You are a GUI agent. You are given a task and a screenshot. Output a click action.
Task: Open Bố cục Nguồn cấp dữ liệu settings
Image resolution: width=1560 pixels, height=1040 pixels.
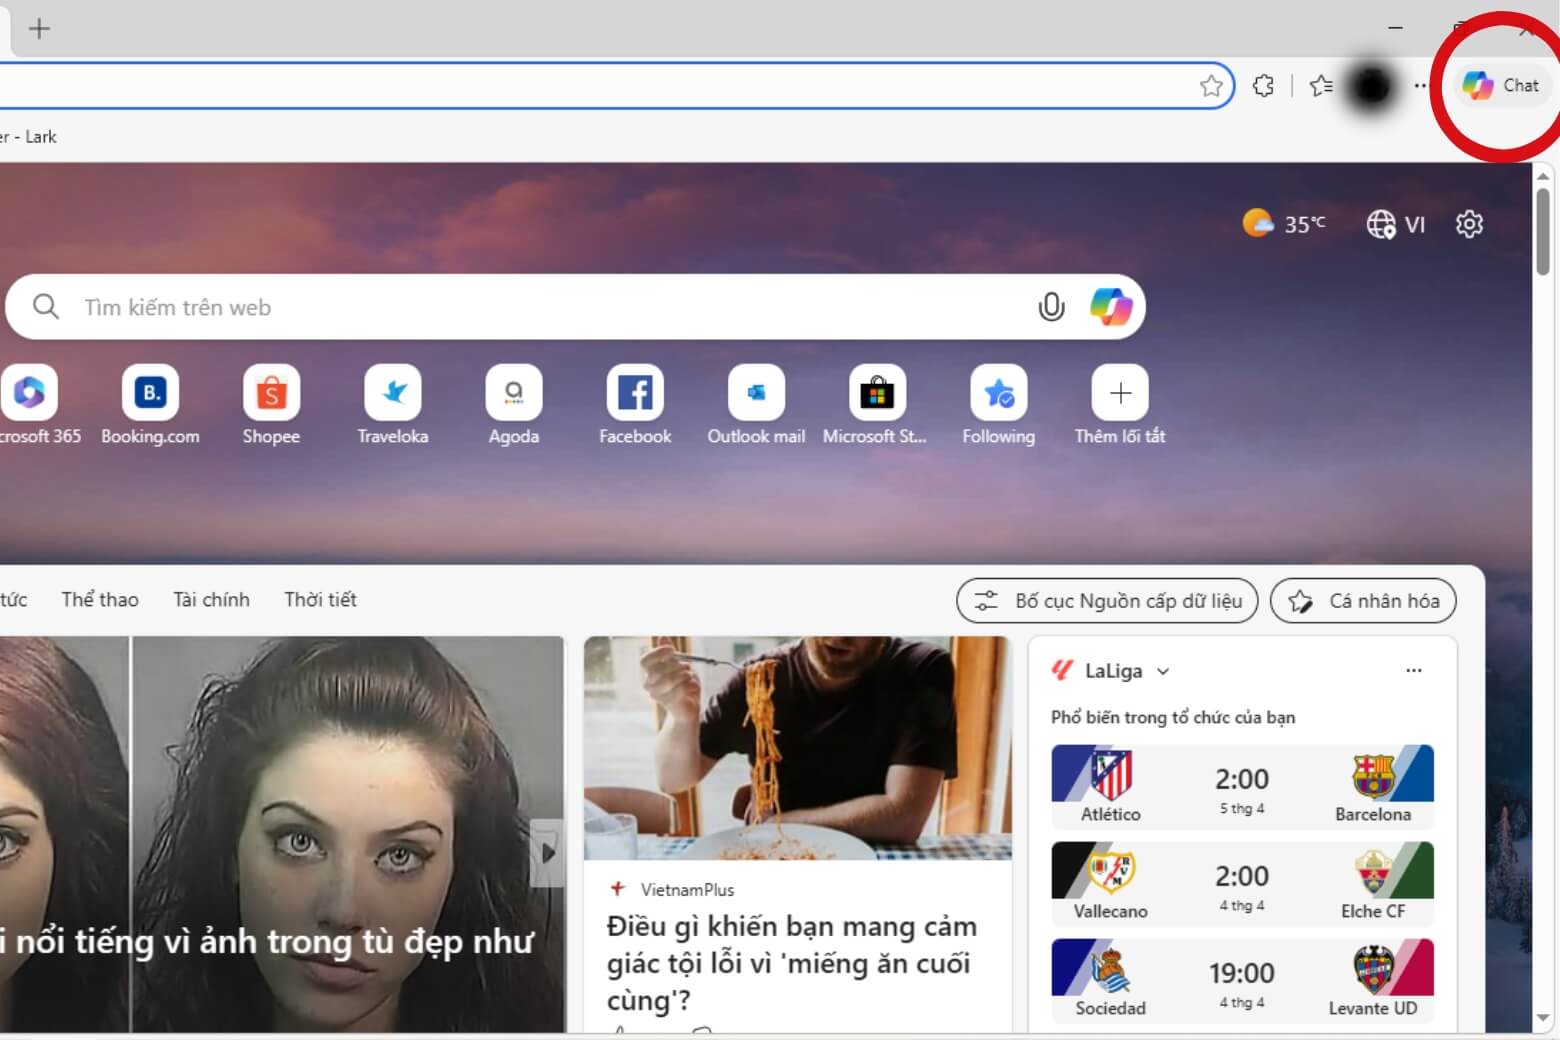pos(1107,600)
